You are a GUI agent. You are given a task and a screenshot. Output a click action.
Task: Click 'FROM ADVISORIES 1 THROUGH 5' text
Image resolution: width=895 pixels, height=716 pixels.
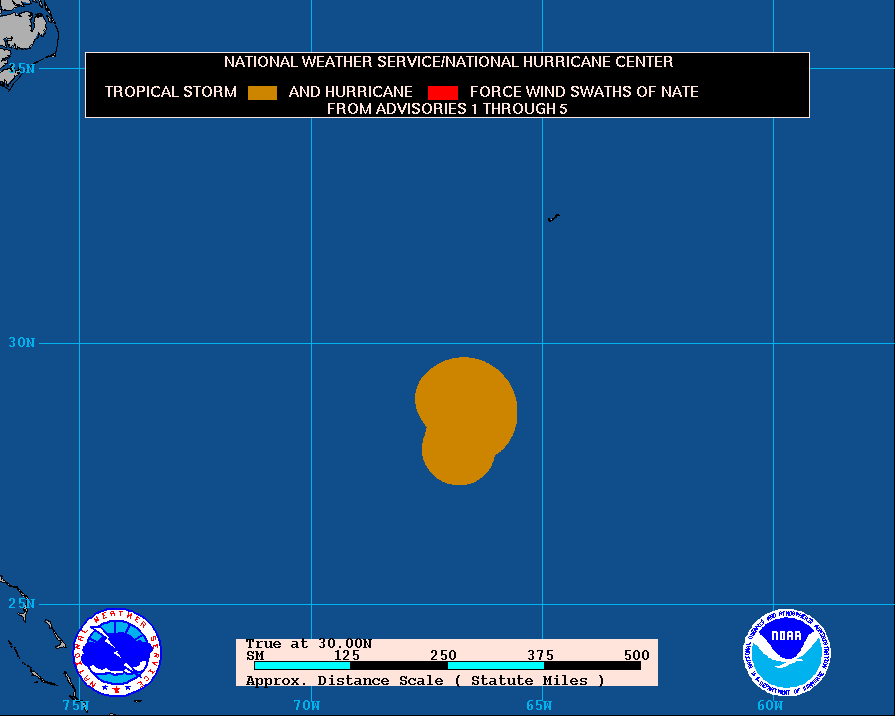[x=447, y=108]
